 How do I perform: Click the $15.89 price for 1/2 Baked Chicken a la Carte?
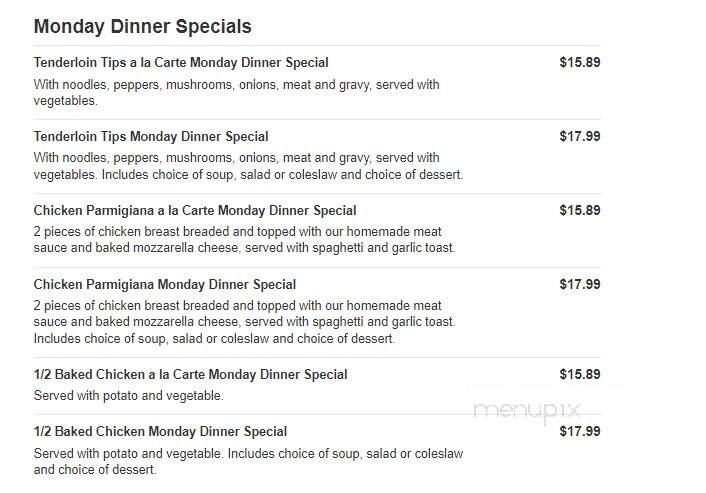tap(580, 374)
